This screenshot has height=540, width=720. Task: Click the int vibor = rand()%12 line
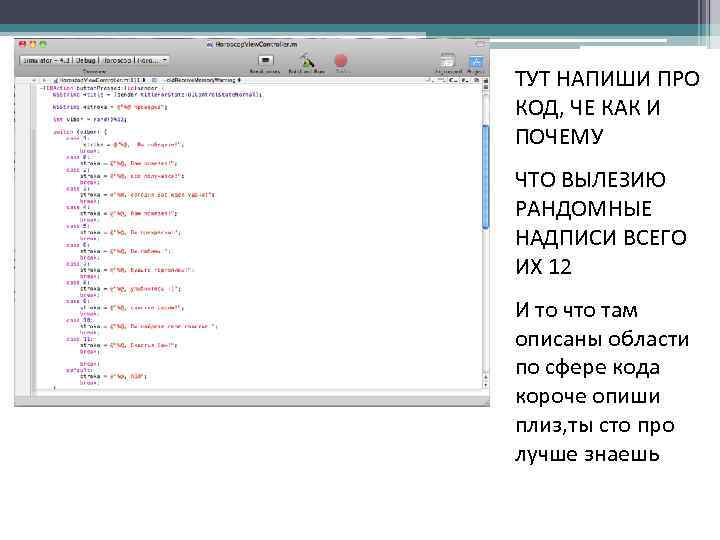[90, 119]
